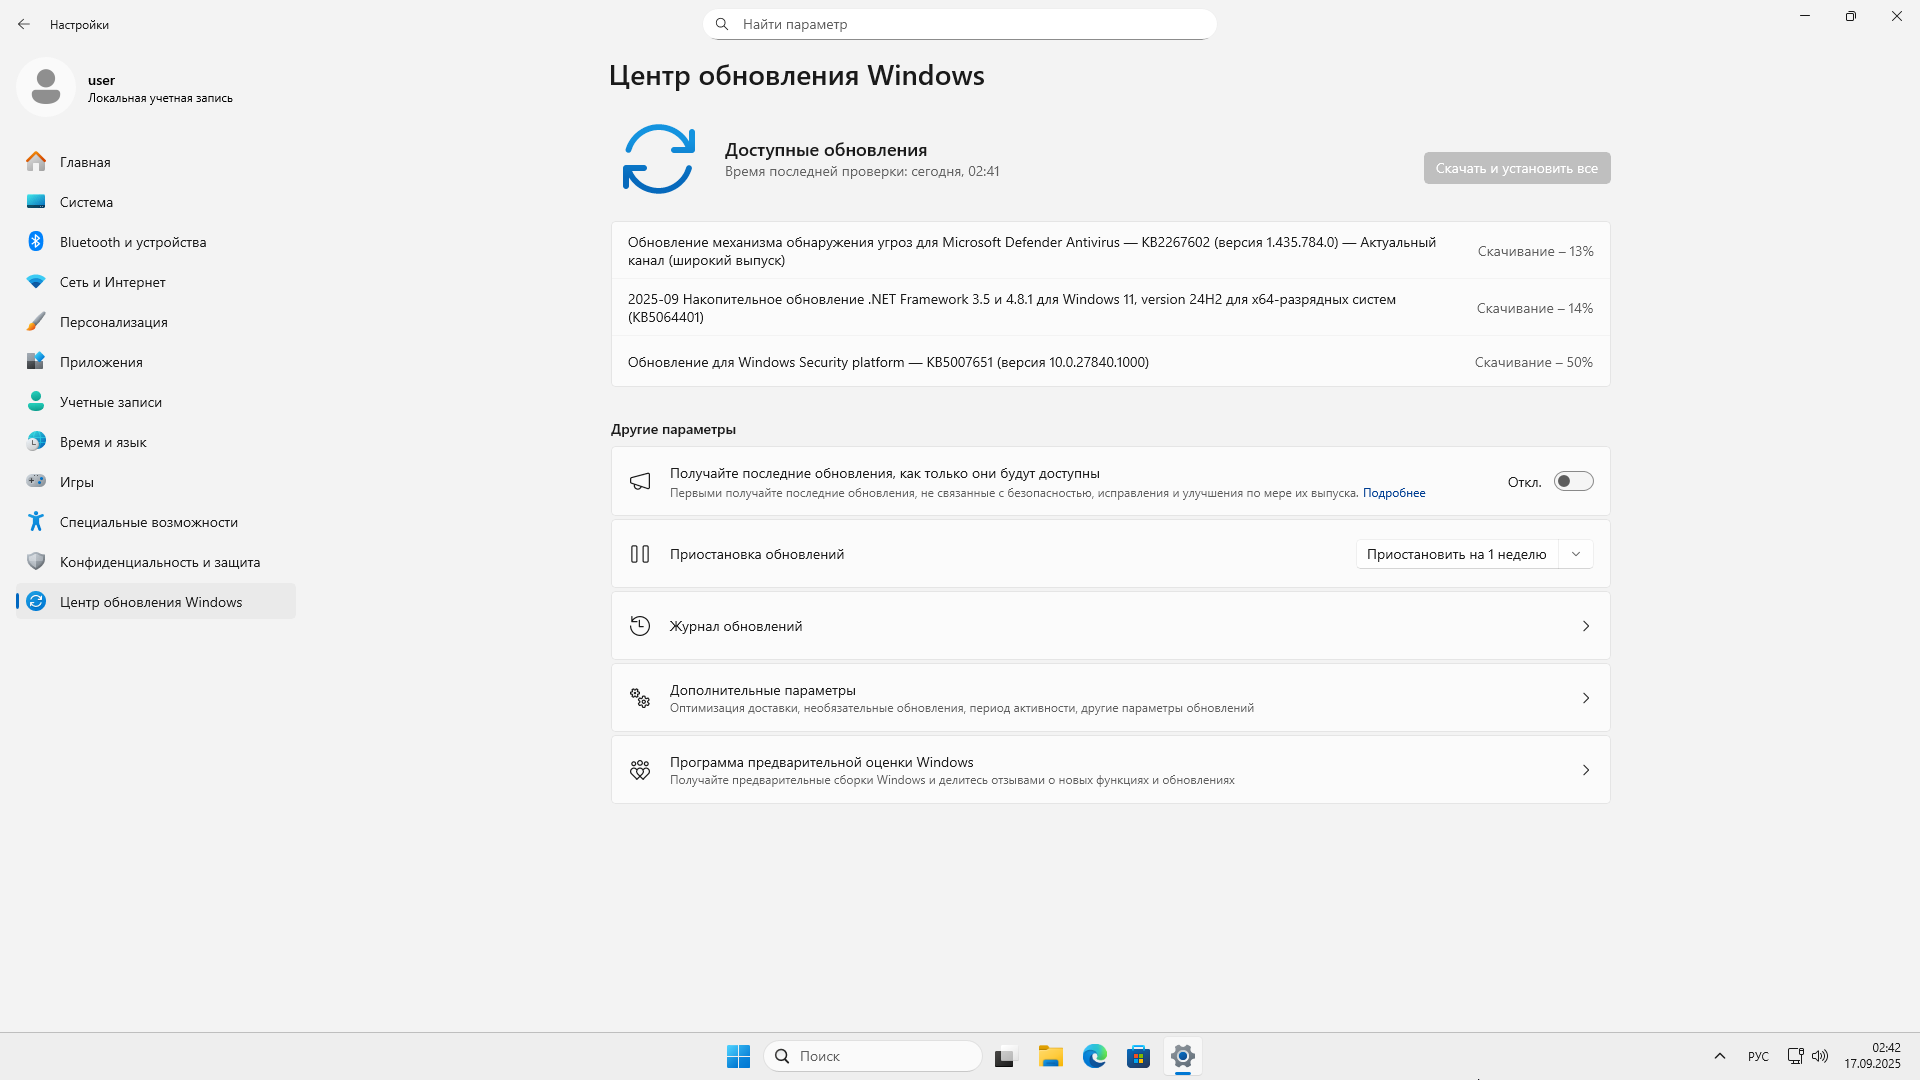The width and height of the screenshot is (1920, 1080).
Task: Open the Система settings section
Action: (156, 201)
